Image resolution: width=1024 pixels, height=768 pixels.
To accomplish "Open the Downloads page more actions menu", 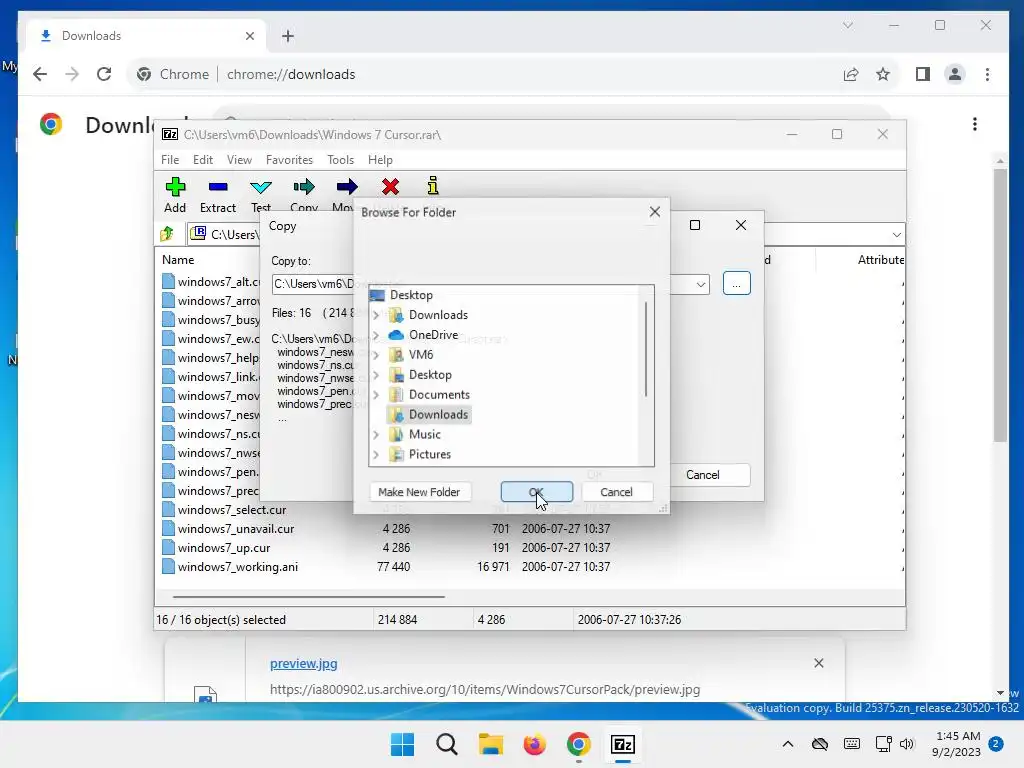I will point(974,124).
